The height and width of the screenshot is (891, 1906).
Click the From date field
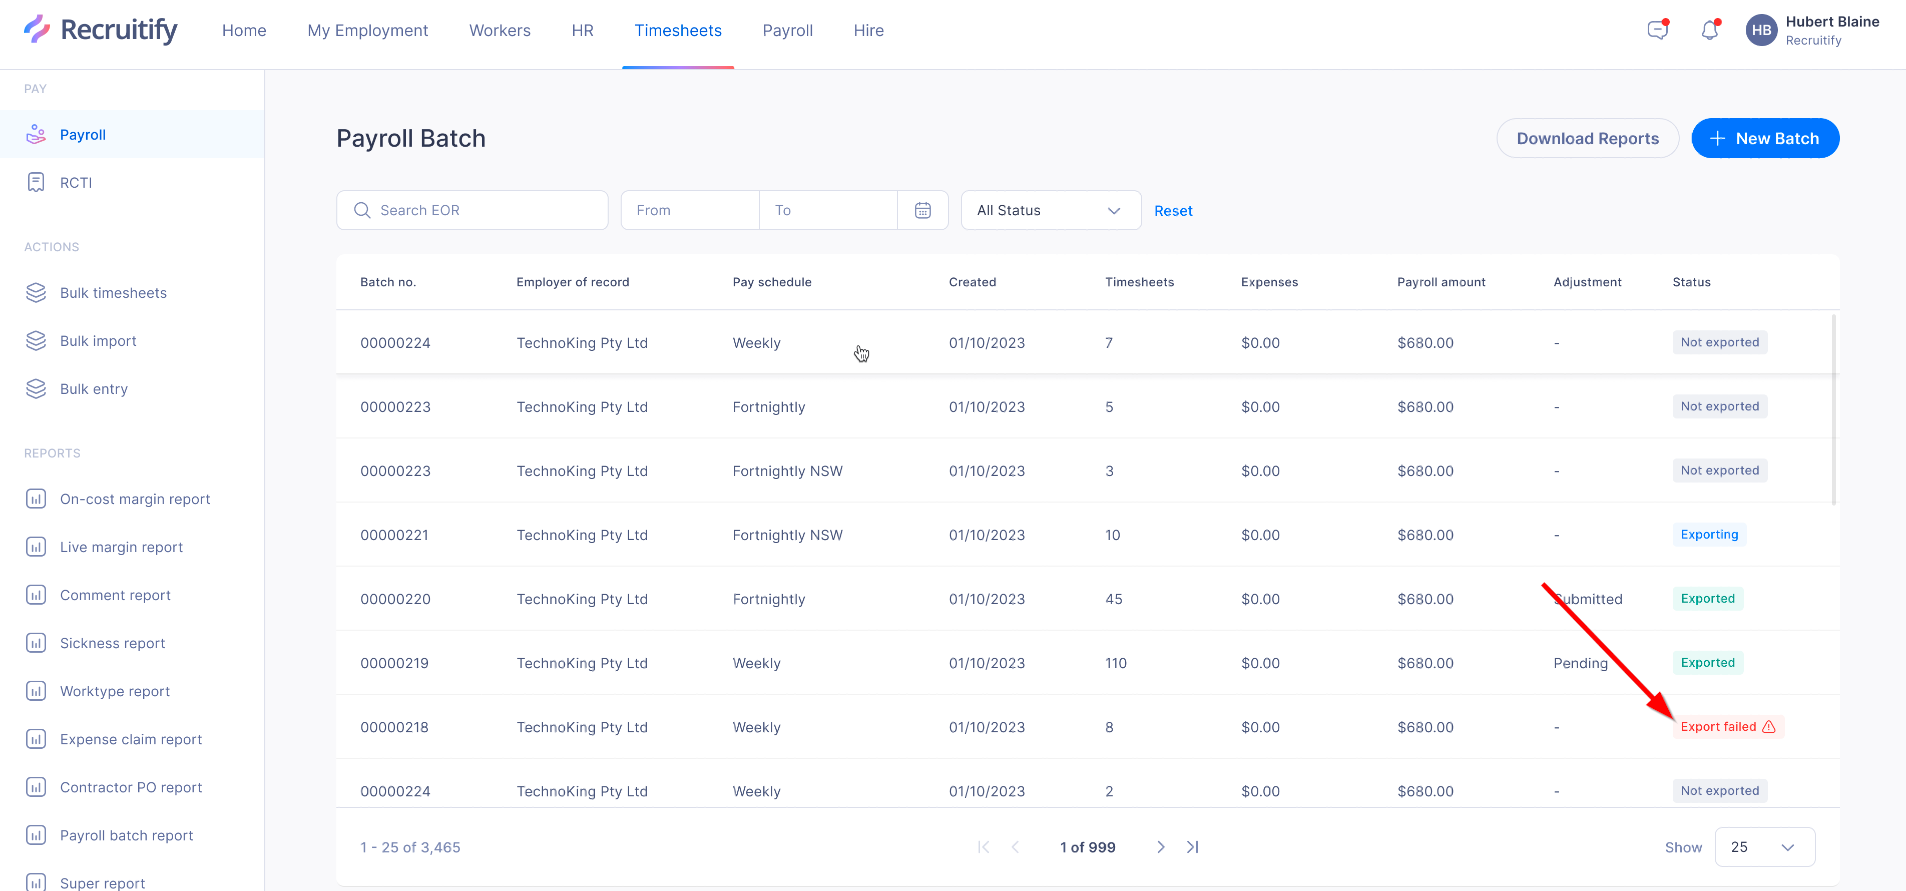click(690, 210)
